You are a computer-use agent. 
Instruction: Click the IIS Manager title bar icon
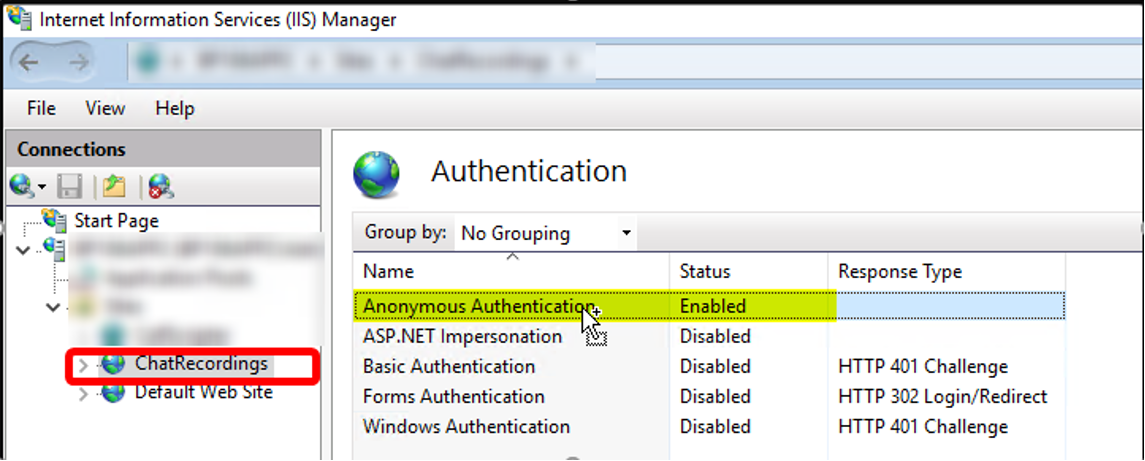(x=18, y=18)
